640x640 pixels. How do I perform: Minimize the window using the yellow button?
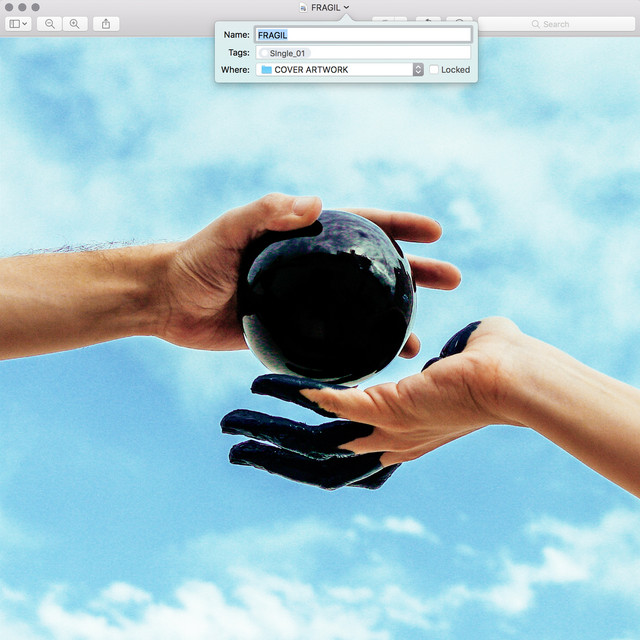click(21, 7)
